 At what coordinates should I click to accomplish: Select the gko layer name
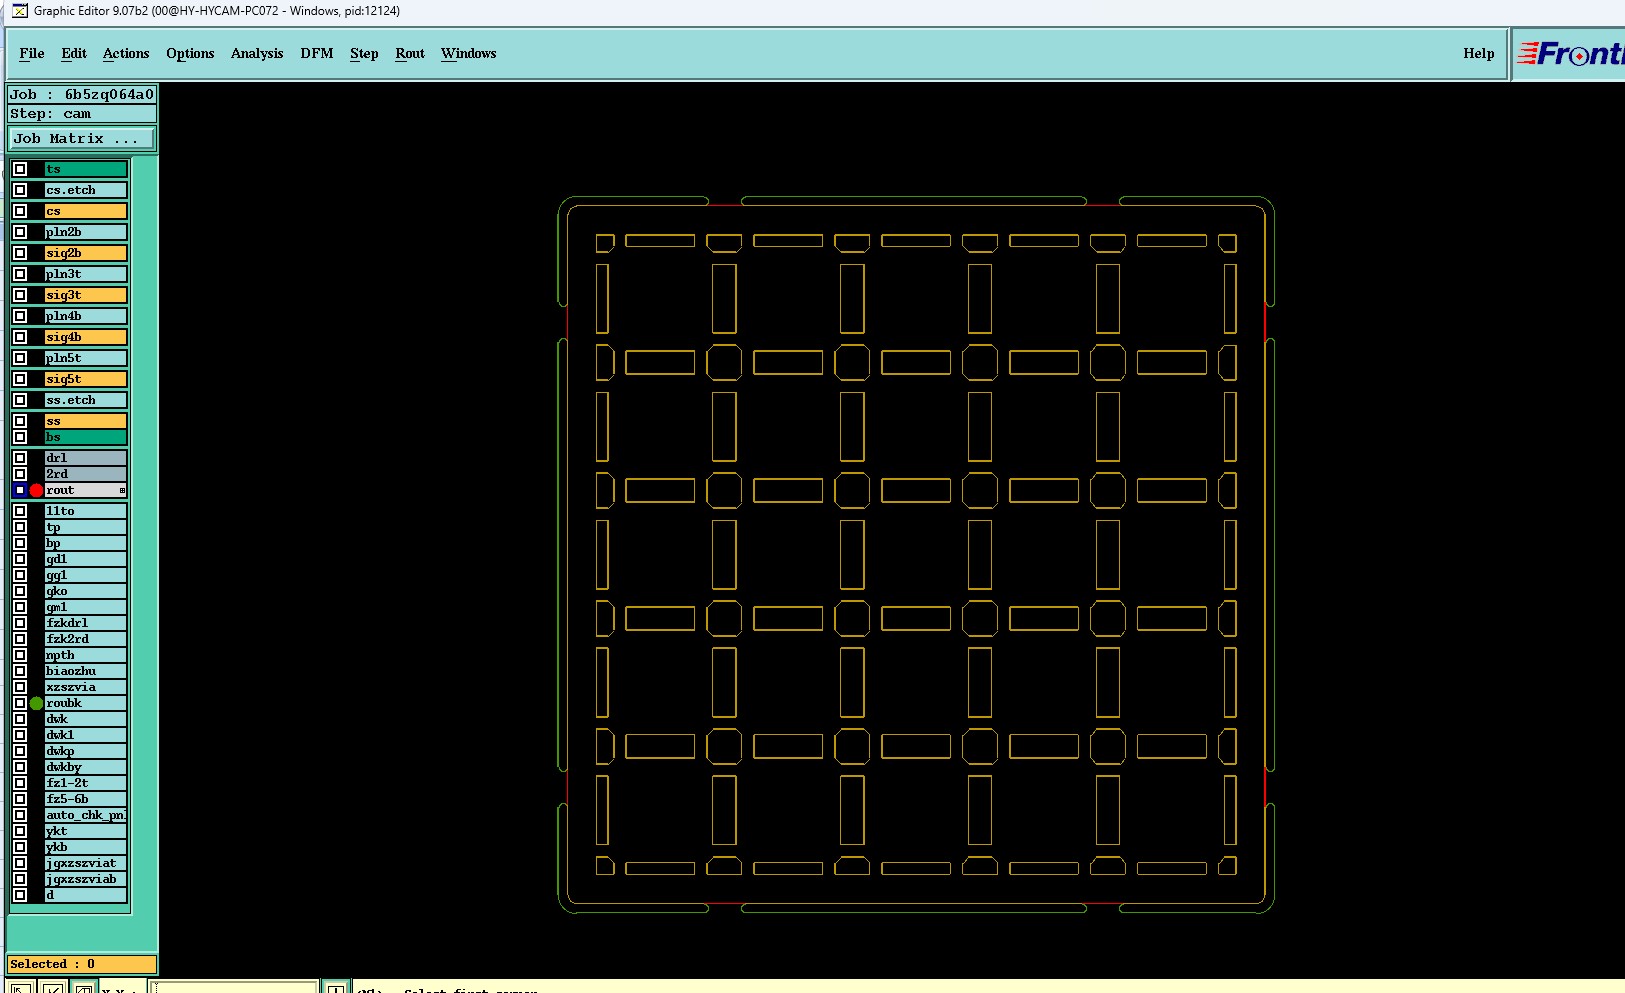click(86, 591)
